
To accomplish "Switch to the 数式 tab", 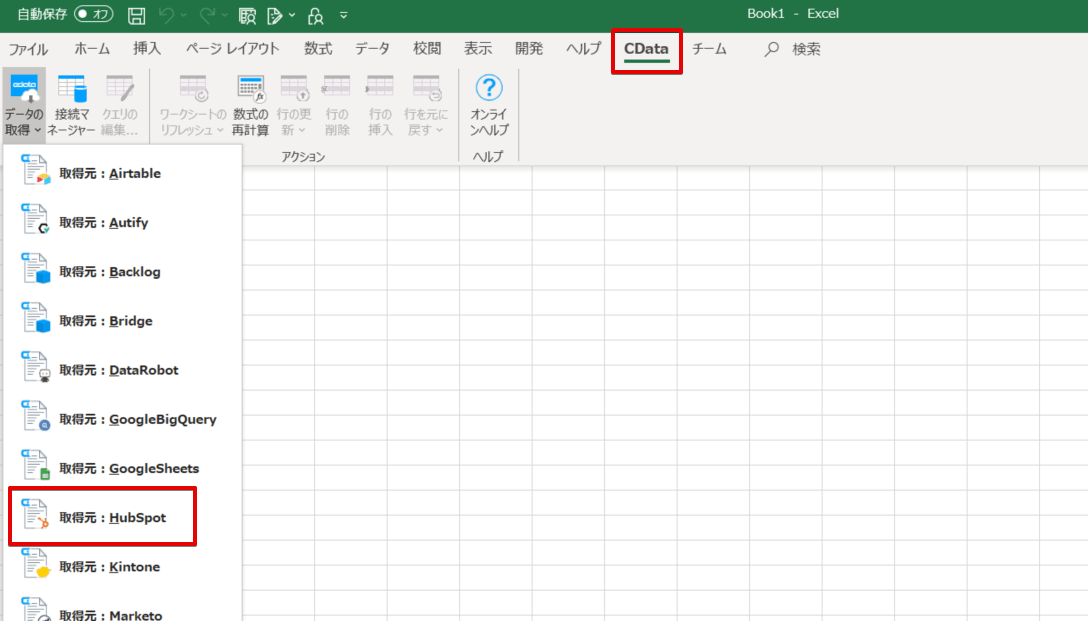I will pos(318,49).
